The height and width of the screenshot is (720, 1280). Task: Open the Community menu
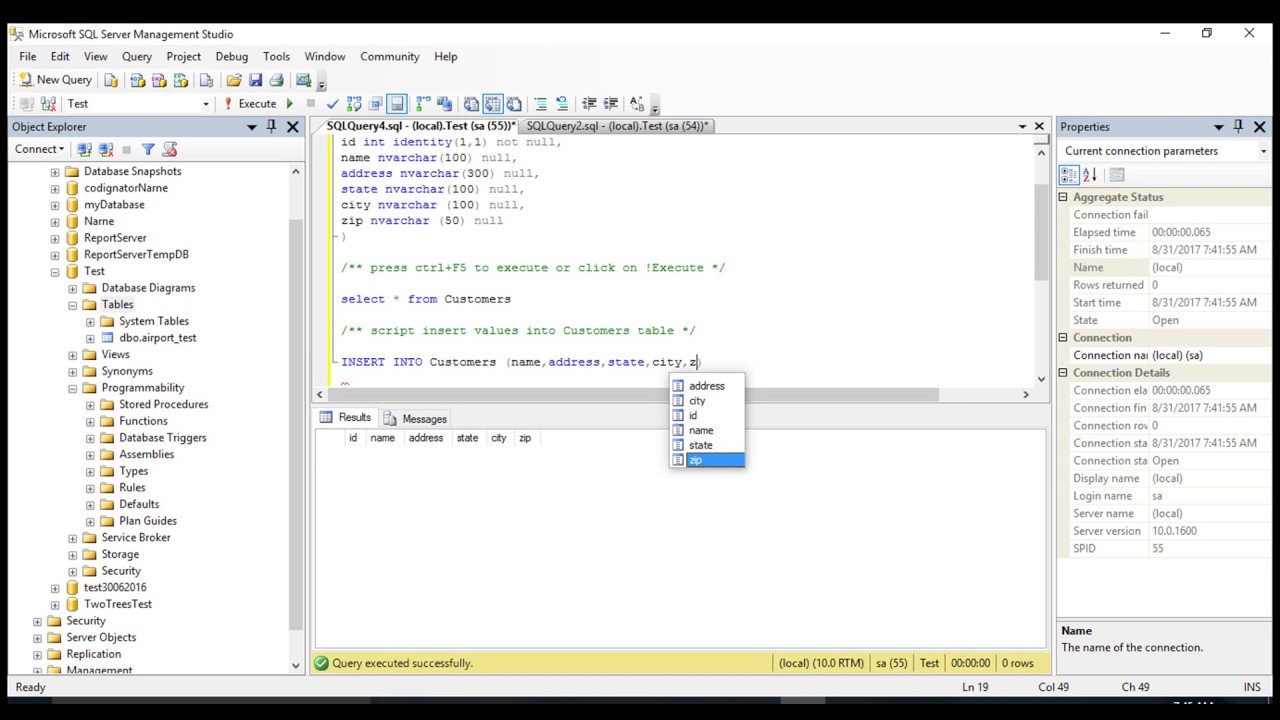pos(390,57)
